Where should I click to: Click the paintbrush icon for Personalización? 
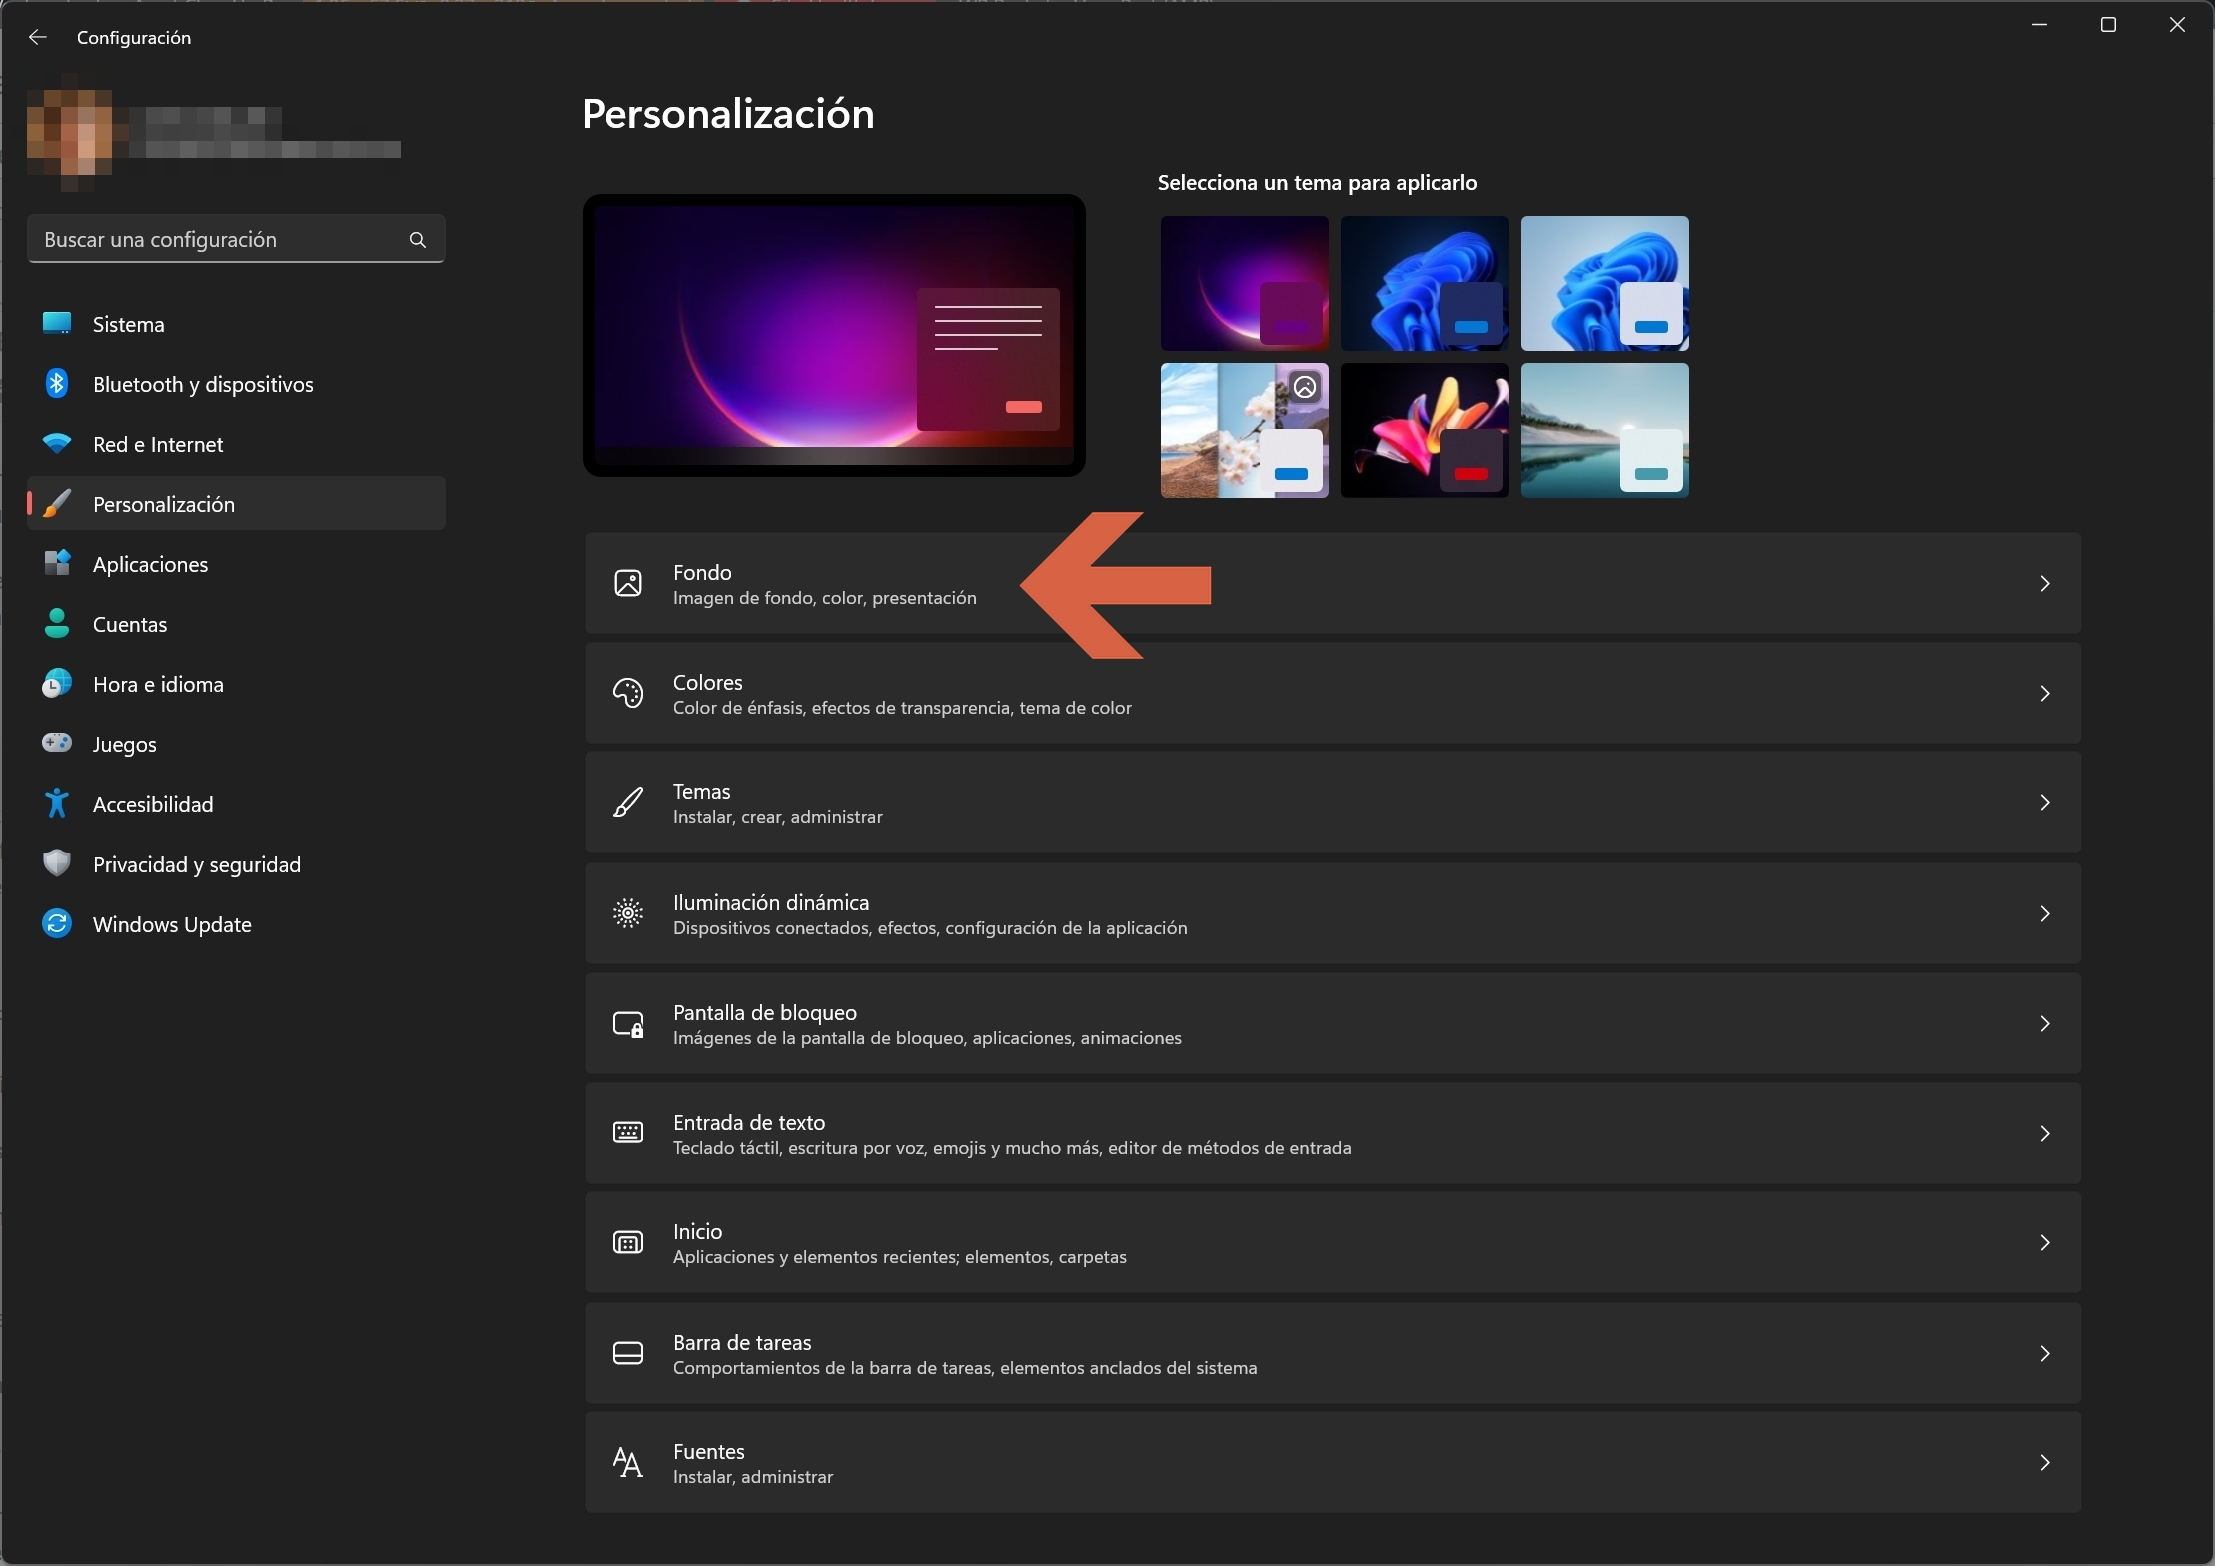click(57, 504)
